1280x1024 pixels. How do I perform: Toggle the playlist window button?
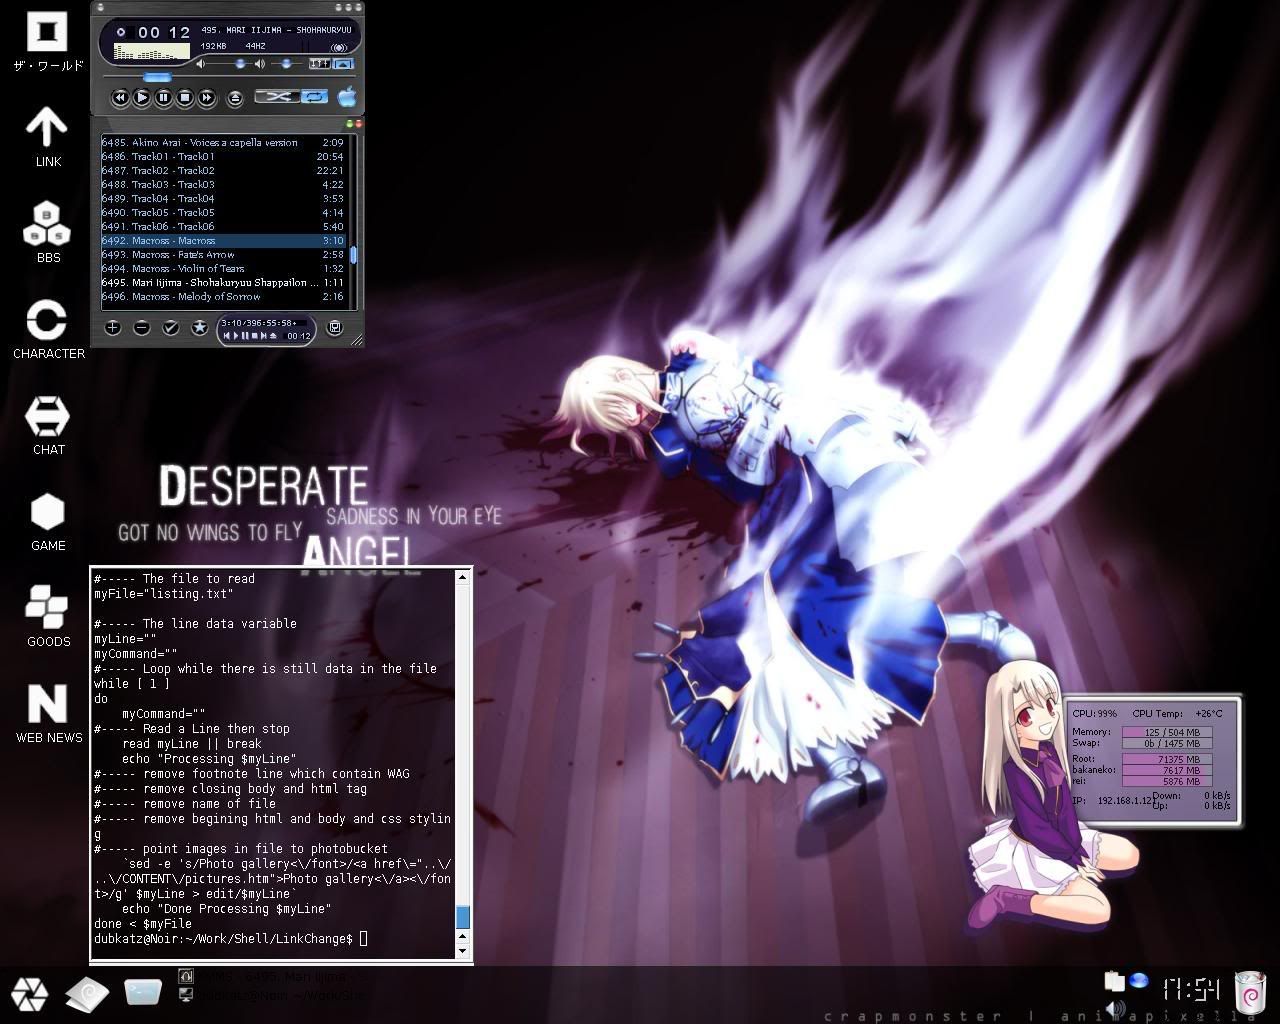coord(343,64)
